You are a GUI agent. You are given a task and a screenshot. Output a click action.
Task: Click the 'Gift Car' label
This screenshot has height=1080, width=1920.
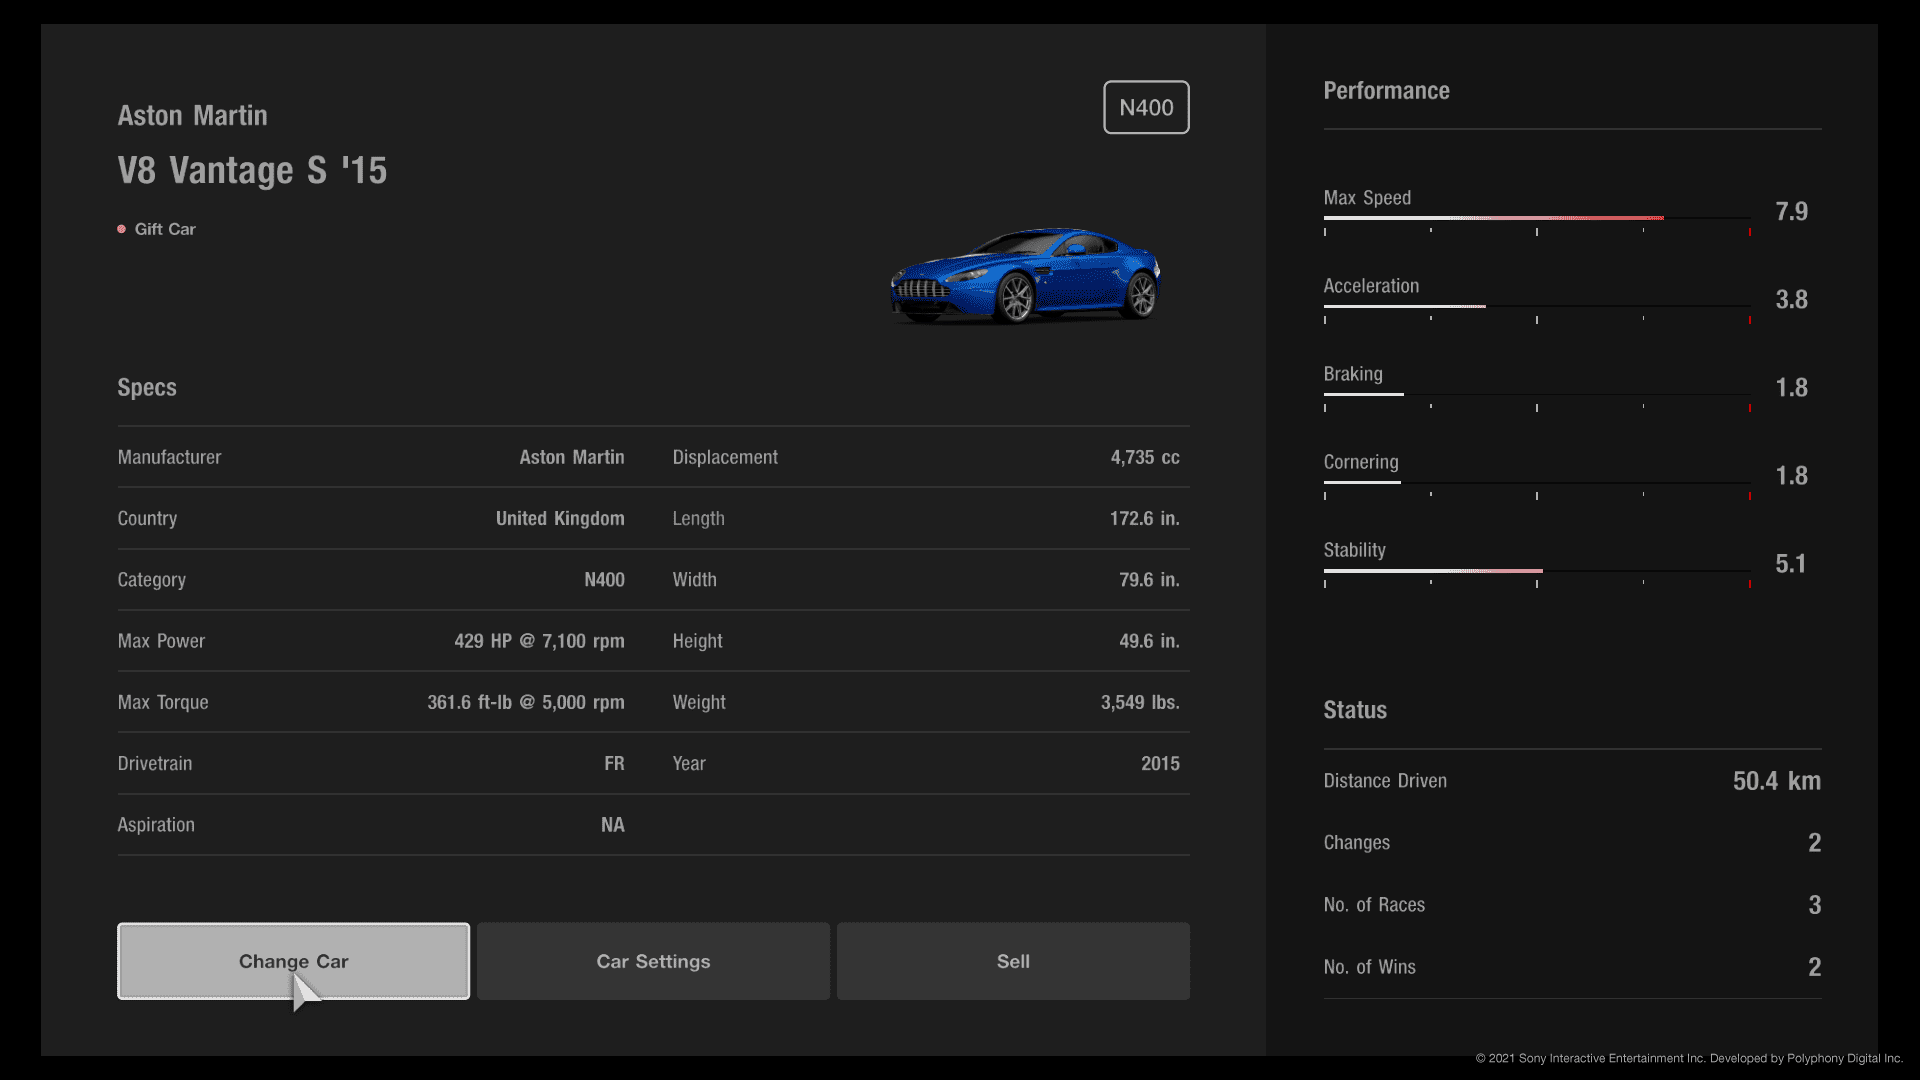[165, 229]
